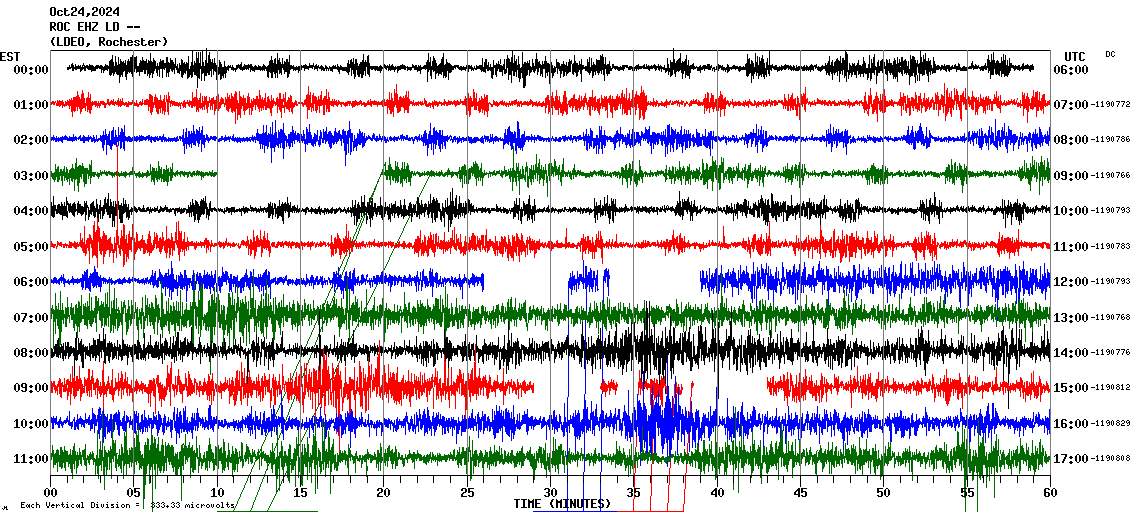Click the EST column heading
The width and height of the screenshot is (1130, 519).
tap(10, 56)
